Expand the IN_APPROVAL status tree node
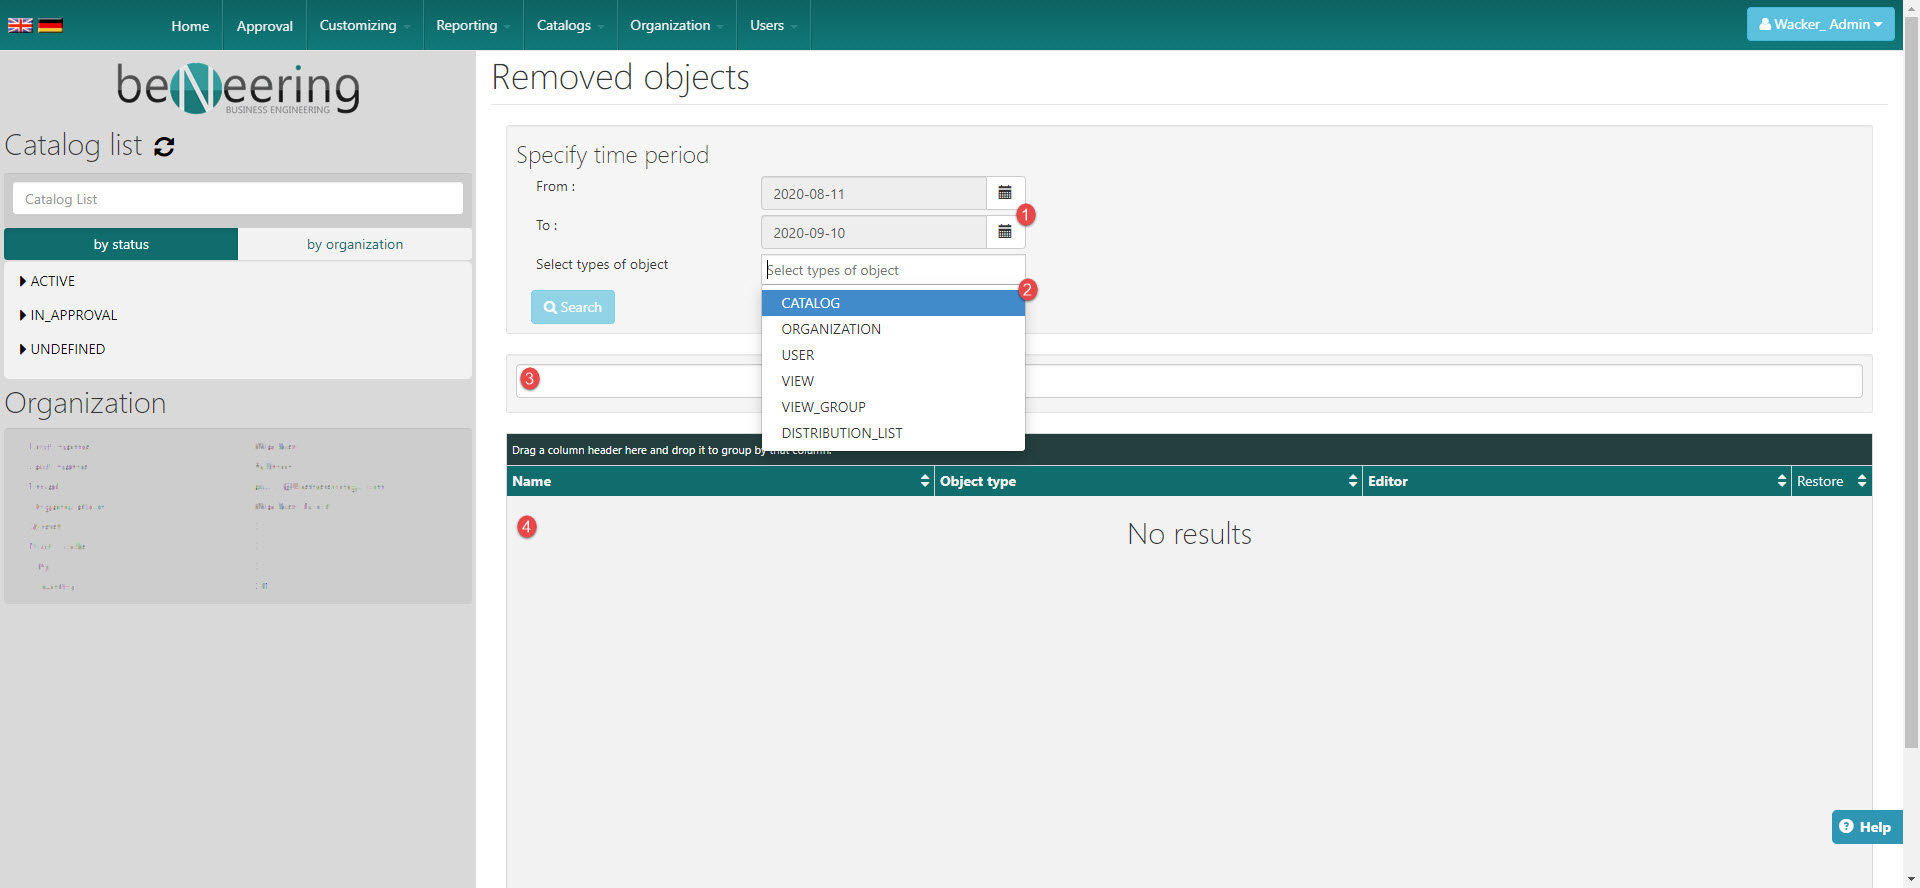Screen dimensions: 1920x888 (23, 315)
